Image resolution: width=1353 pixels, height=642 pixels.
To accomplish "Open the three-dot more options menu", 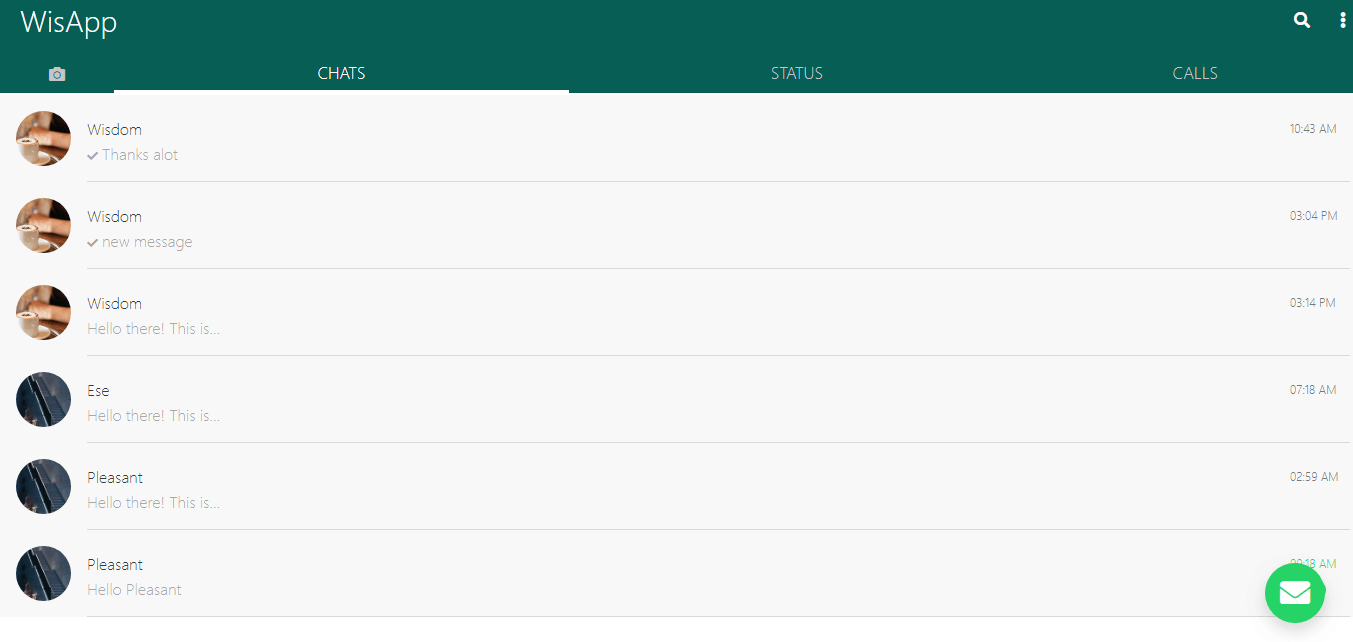I will pyautogui.click(x=1342, y=20).
